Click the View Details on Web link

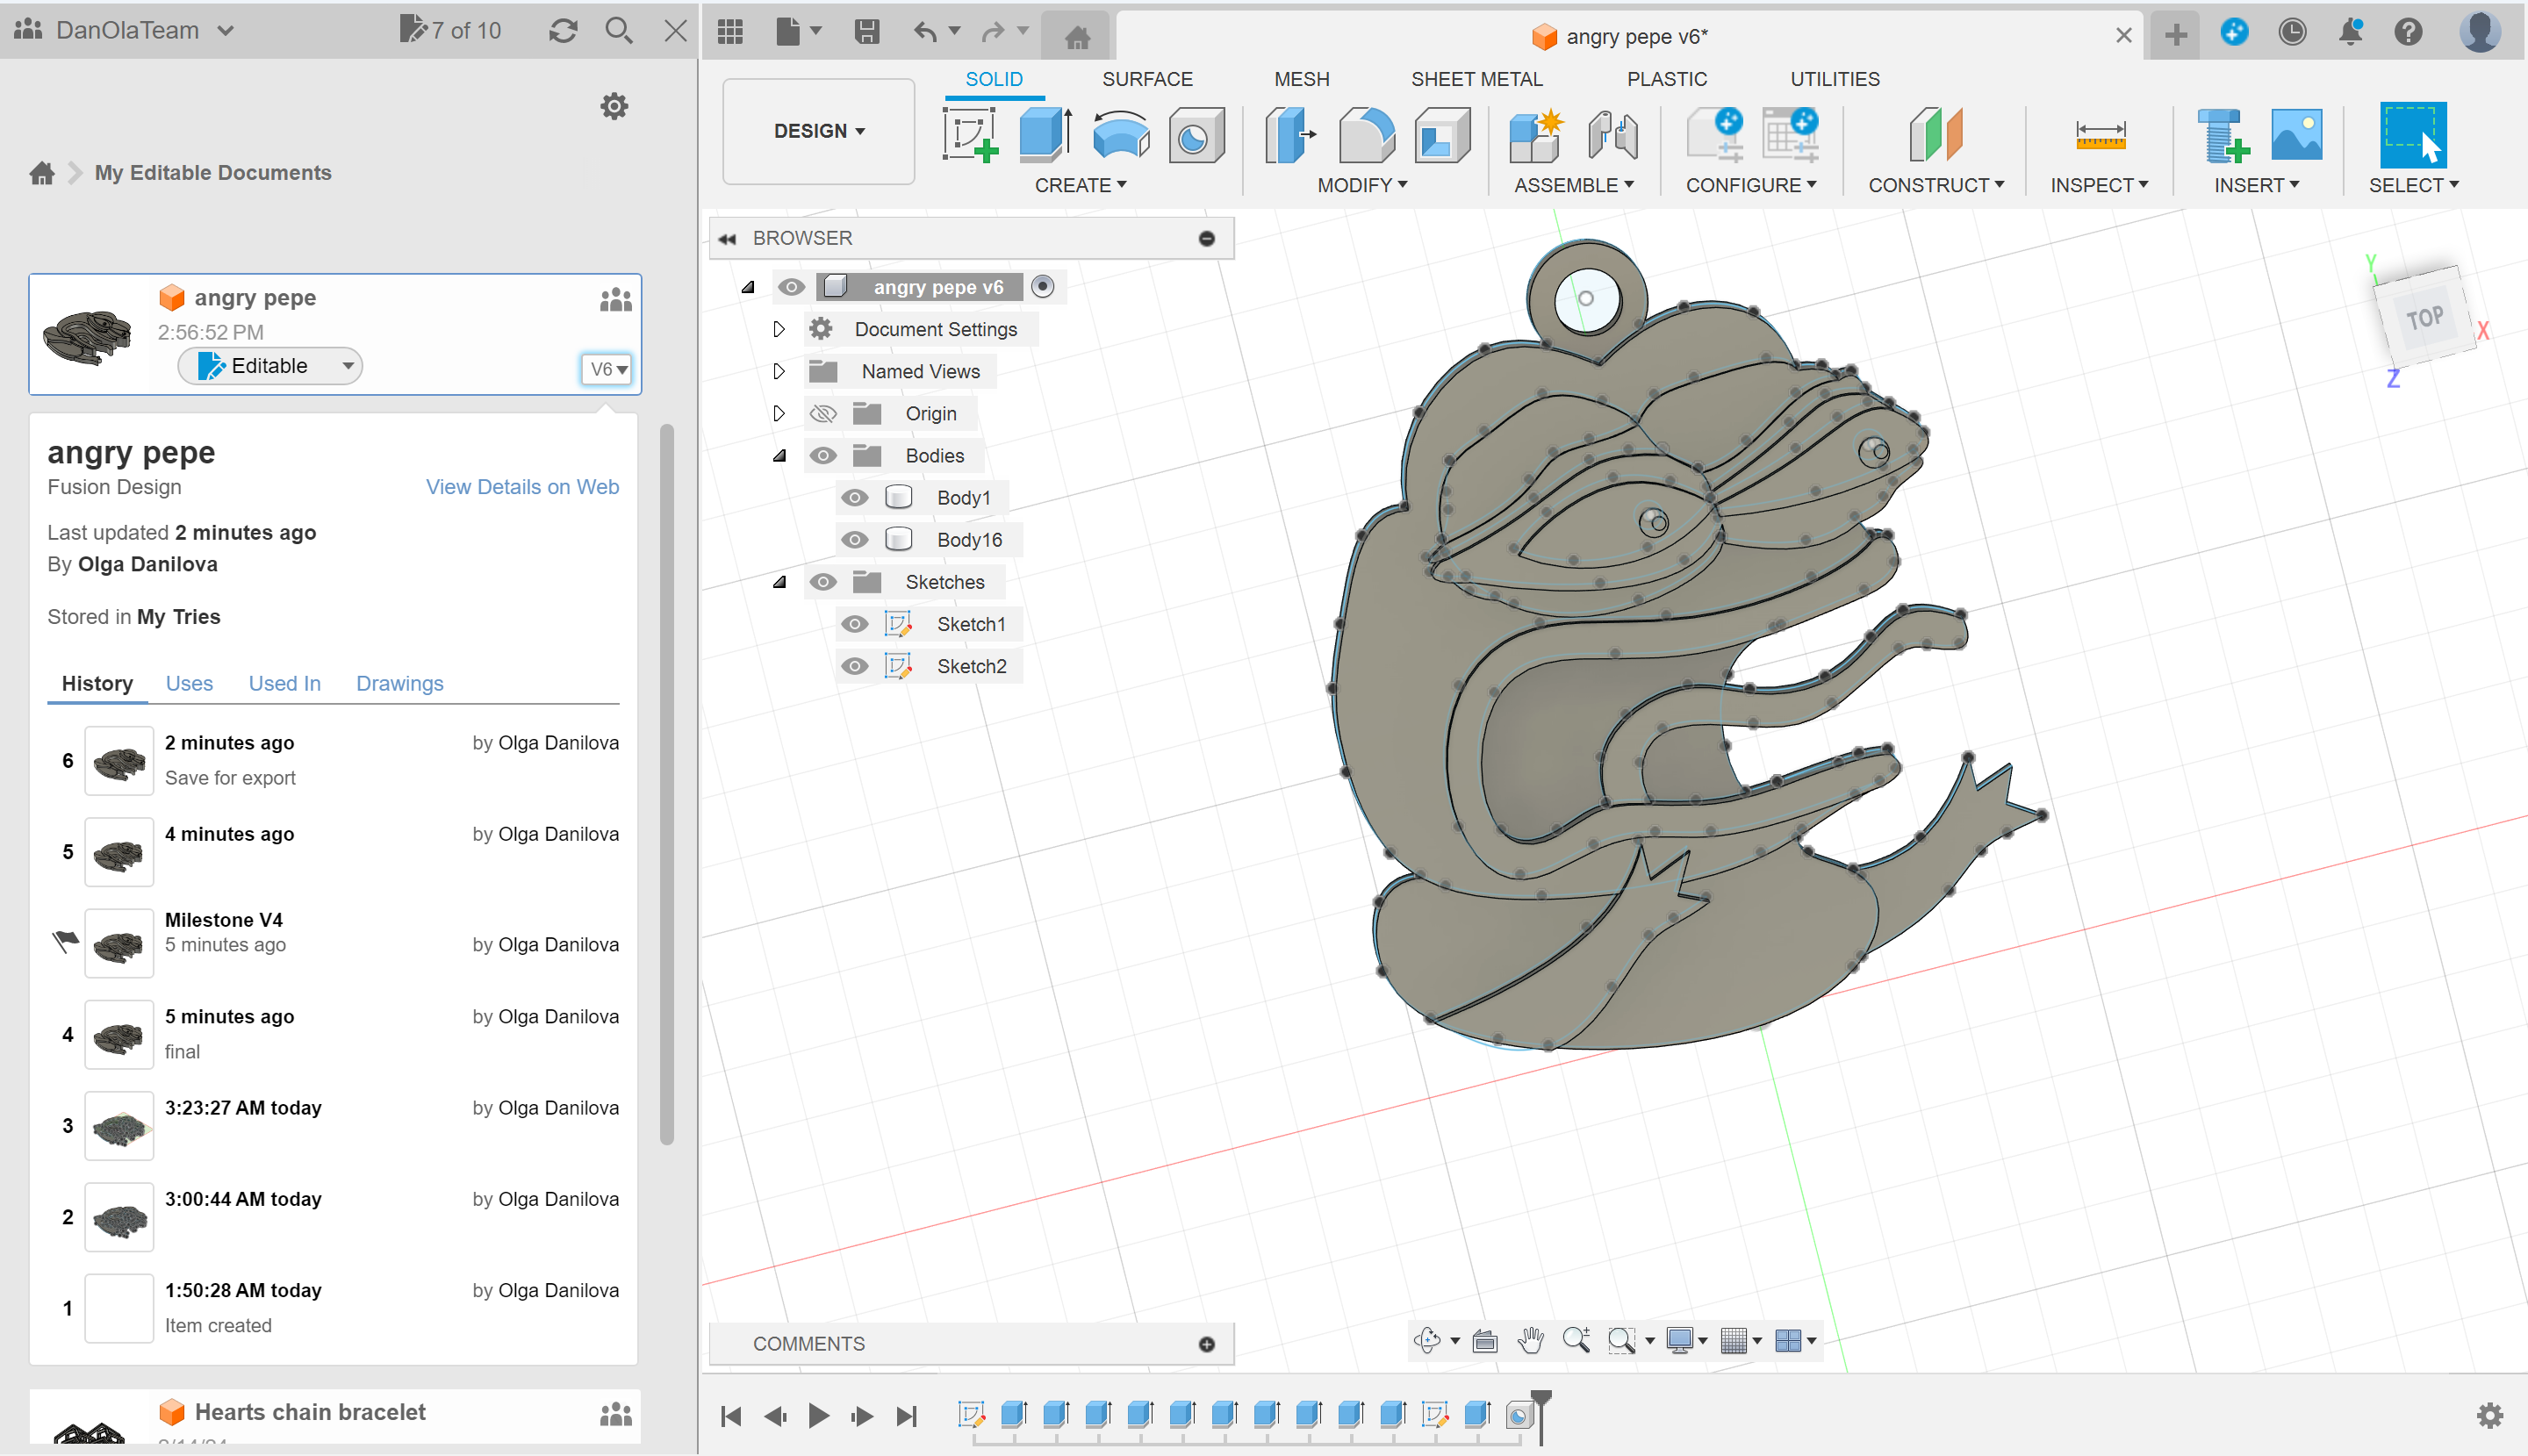pos(521,487)
